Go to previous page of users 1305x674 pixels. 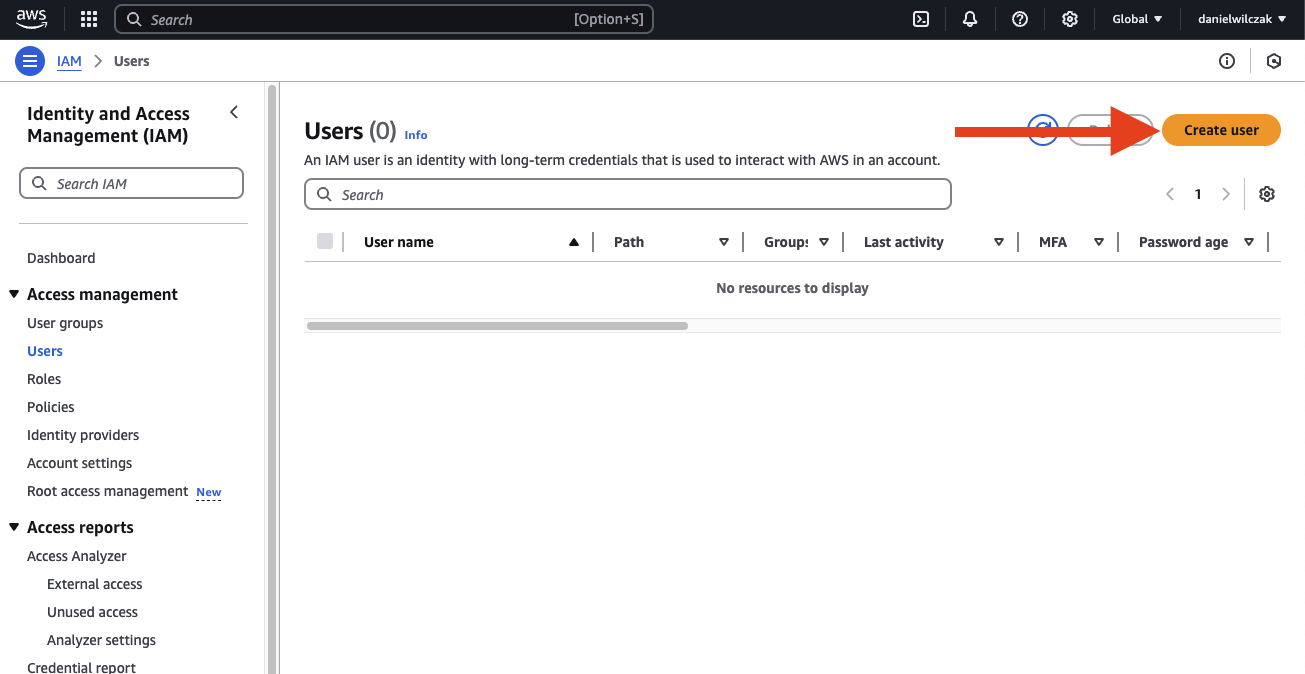pyautogui.click(x=1170, y=194)
